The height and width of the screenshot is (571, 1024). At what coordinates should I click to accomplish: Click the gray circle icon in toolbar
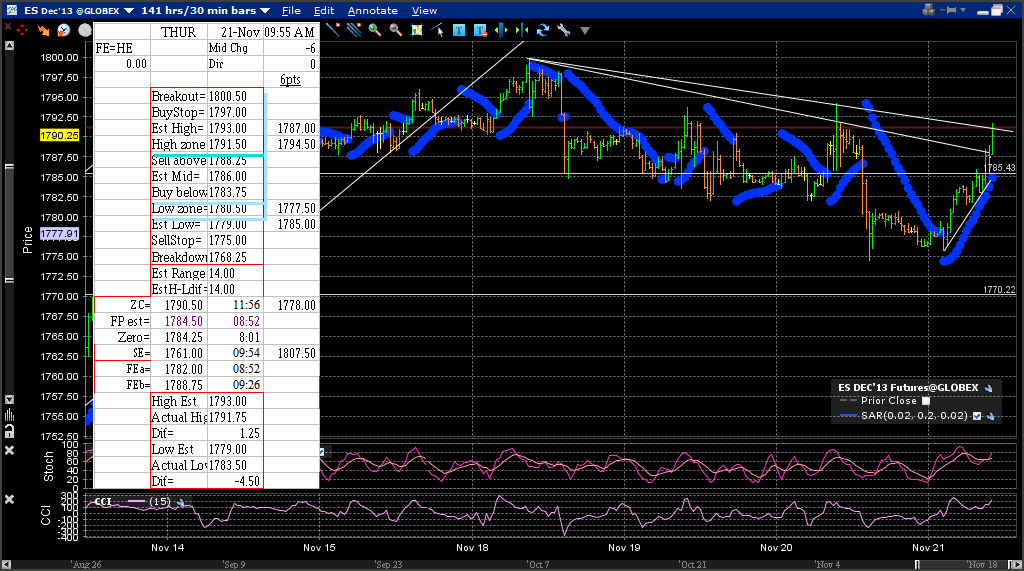pos(85,30)
